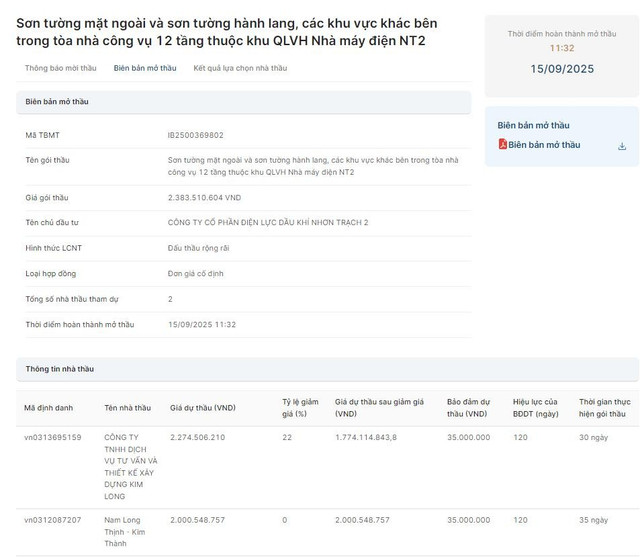The image size is (640, 557).
Task: Select bidder ID vn0313695159
Action: point(53,437)
